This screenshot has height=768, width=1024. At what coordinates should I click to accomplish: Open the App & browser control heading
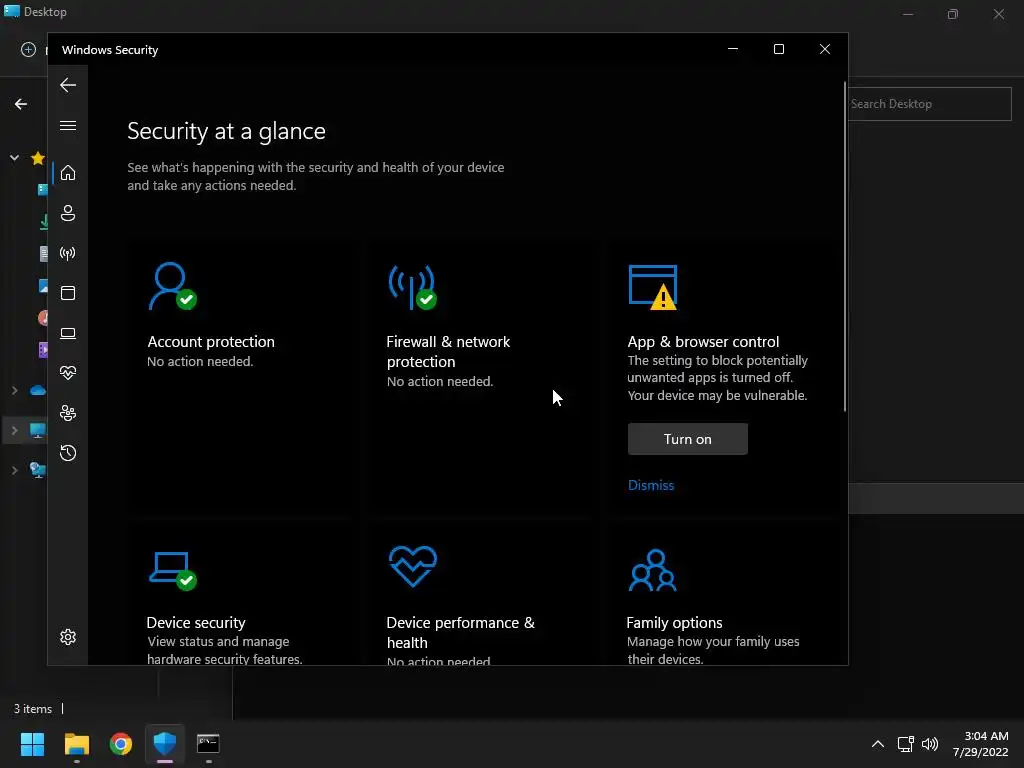(x=703, y=342)
